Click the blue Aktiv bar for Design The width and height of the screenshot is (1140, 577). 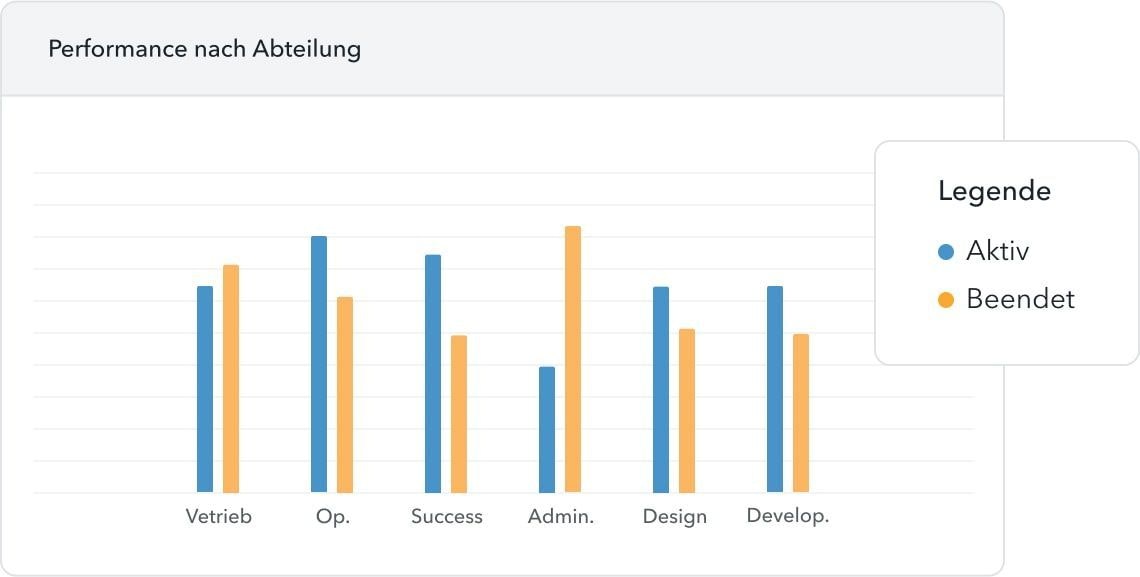661,389
